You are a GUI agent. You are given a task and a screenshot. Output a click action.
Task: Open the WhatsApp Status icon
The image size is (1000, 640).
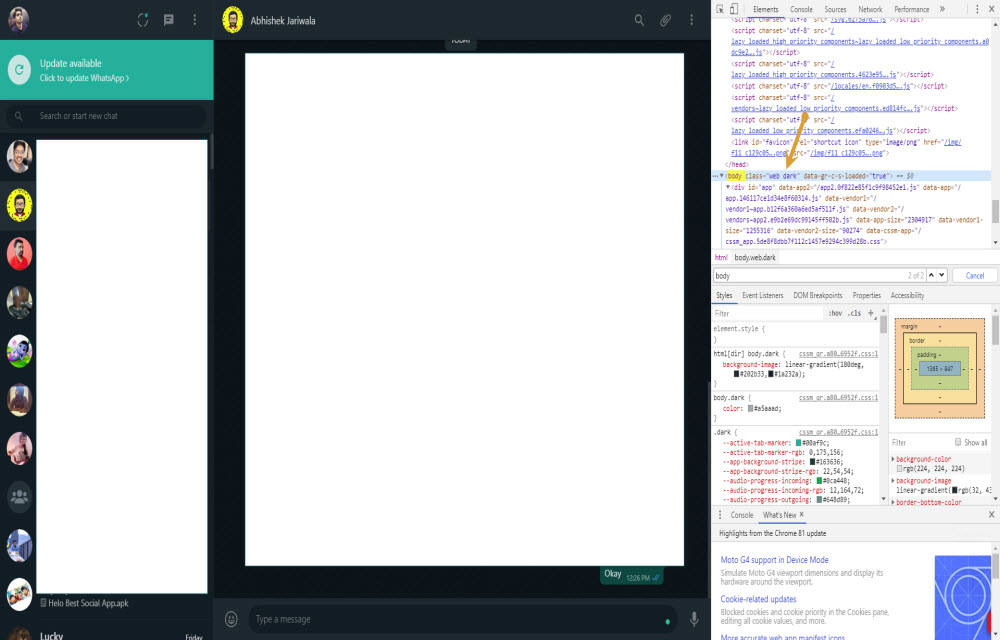click(x=143, y=20)
